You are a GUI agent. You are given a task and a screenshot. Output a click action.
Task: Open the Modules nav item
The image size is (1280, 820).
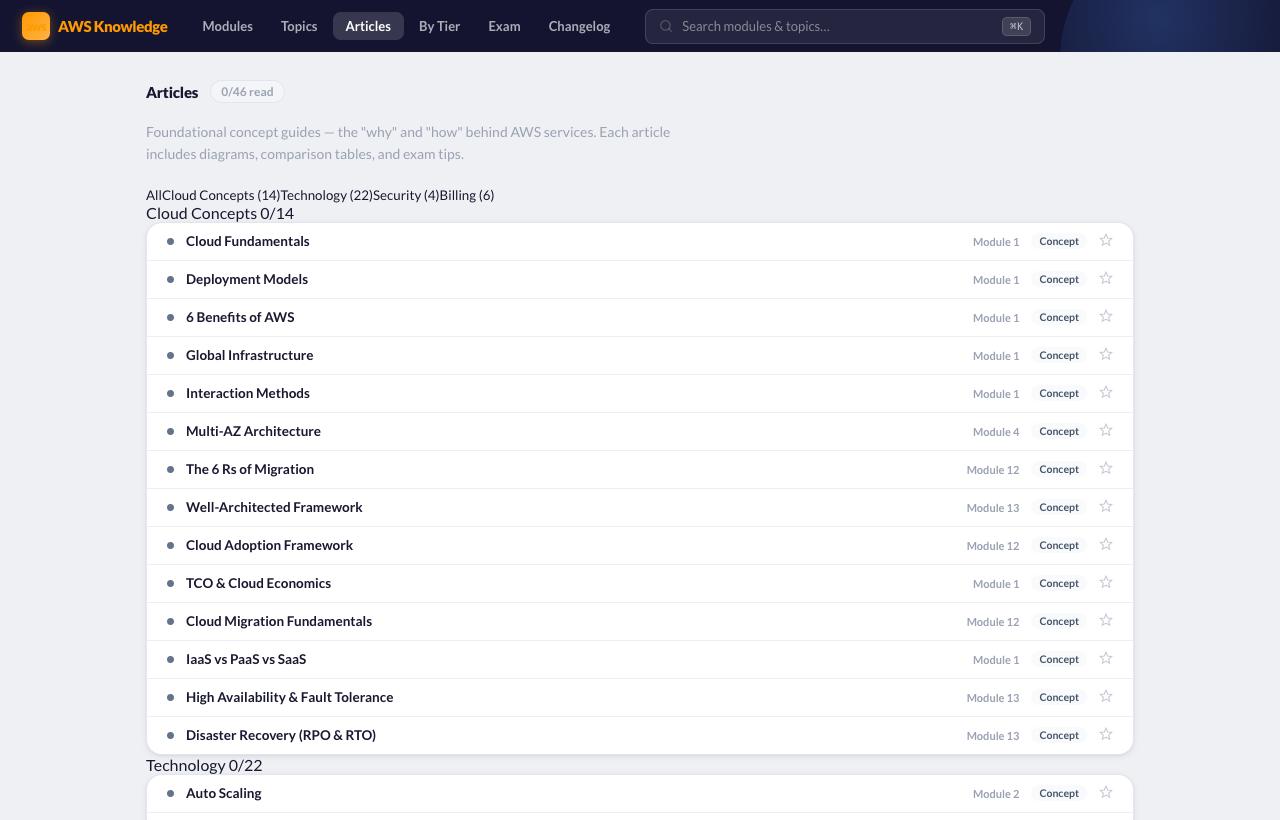[227, 26]
